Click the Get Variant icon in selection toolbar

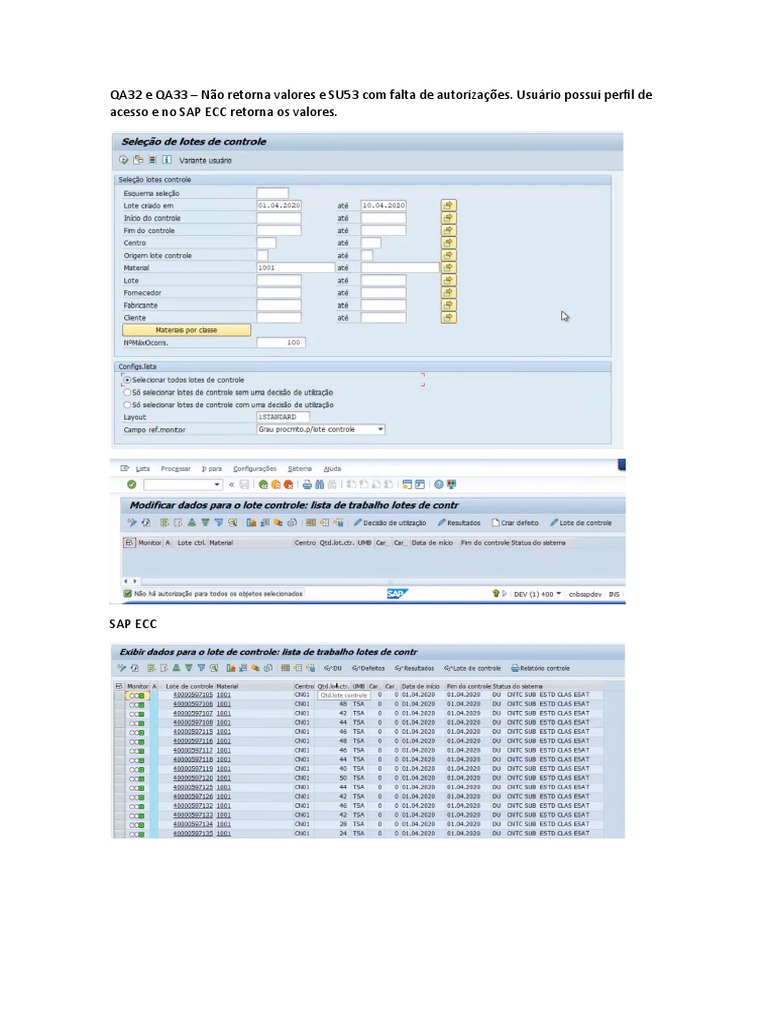[138, 160]
